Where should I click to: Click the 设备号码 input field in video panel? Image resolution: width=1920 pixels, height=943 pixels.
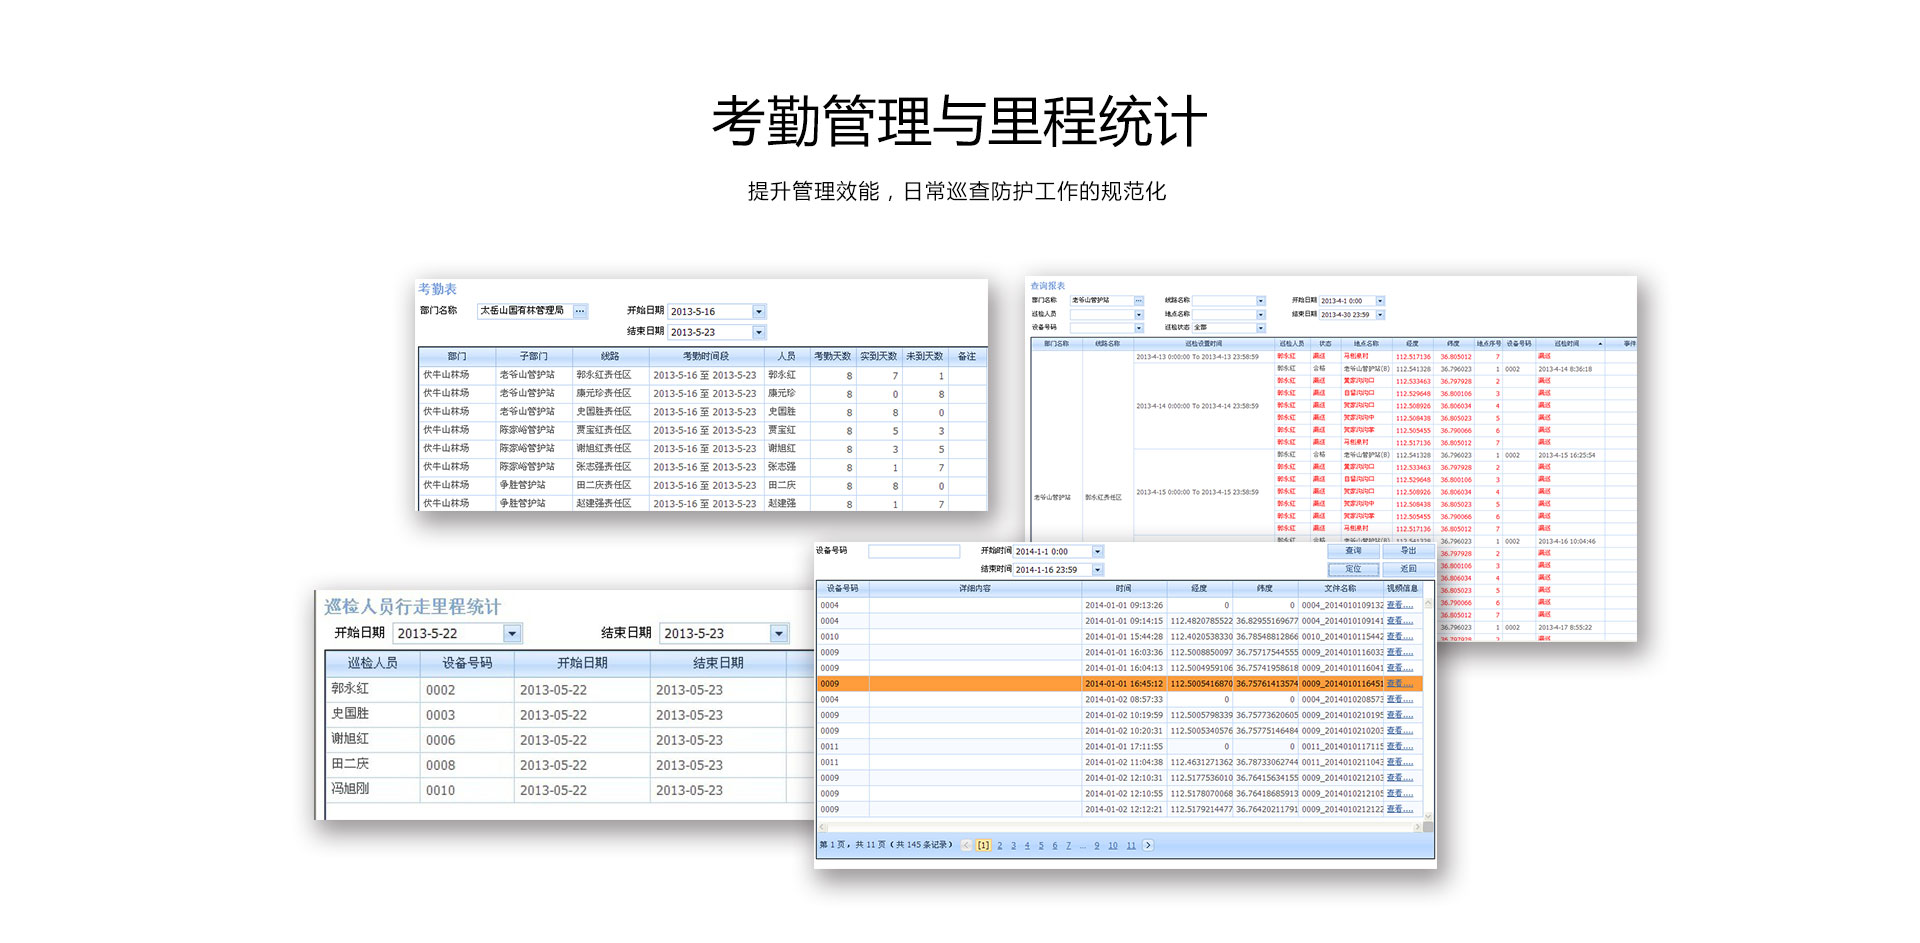913,551
